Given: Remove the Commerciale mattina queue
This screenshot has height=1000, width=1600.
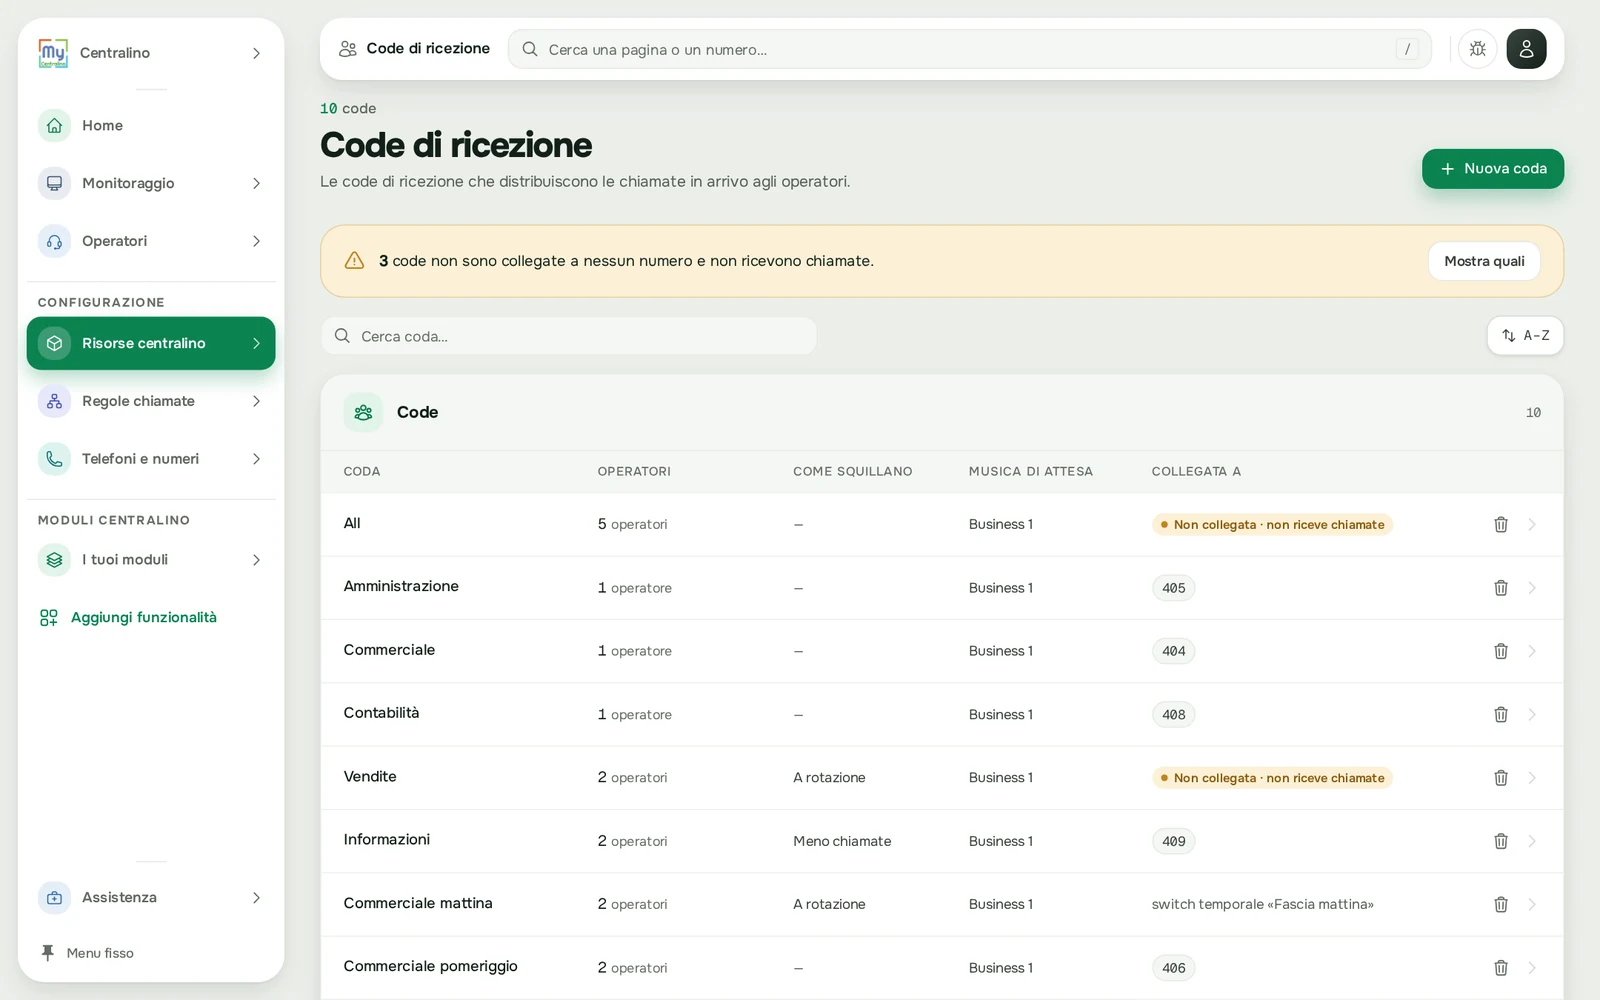Looking at the screenshot, I should pos(1501,904).
